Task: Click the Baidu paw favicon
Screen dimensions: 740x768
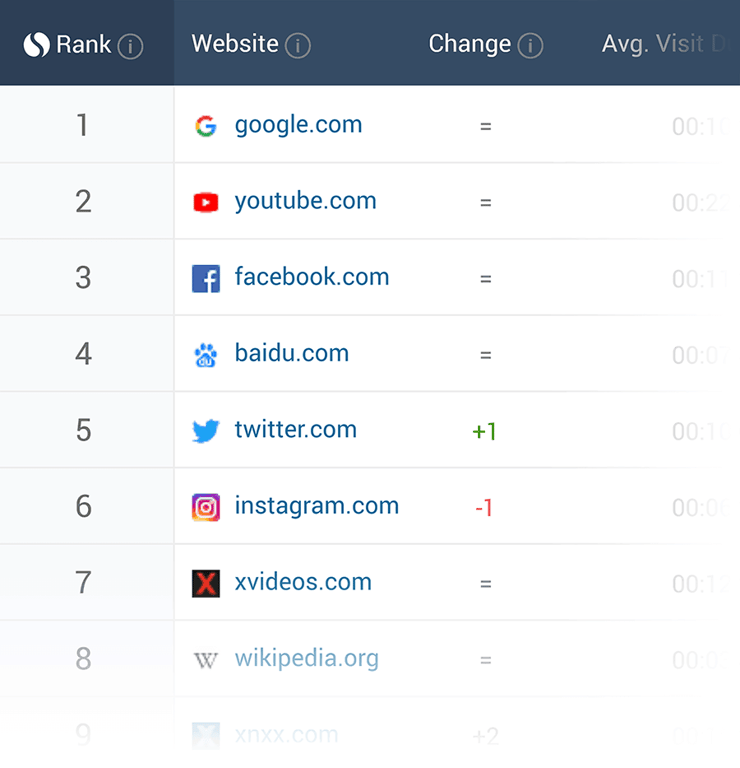Action: pyautogui.click(x=206, y=355)
